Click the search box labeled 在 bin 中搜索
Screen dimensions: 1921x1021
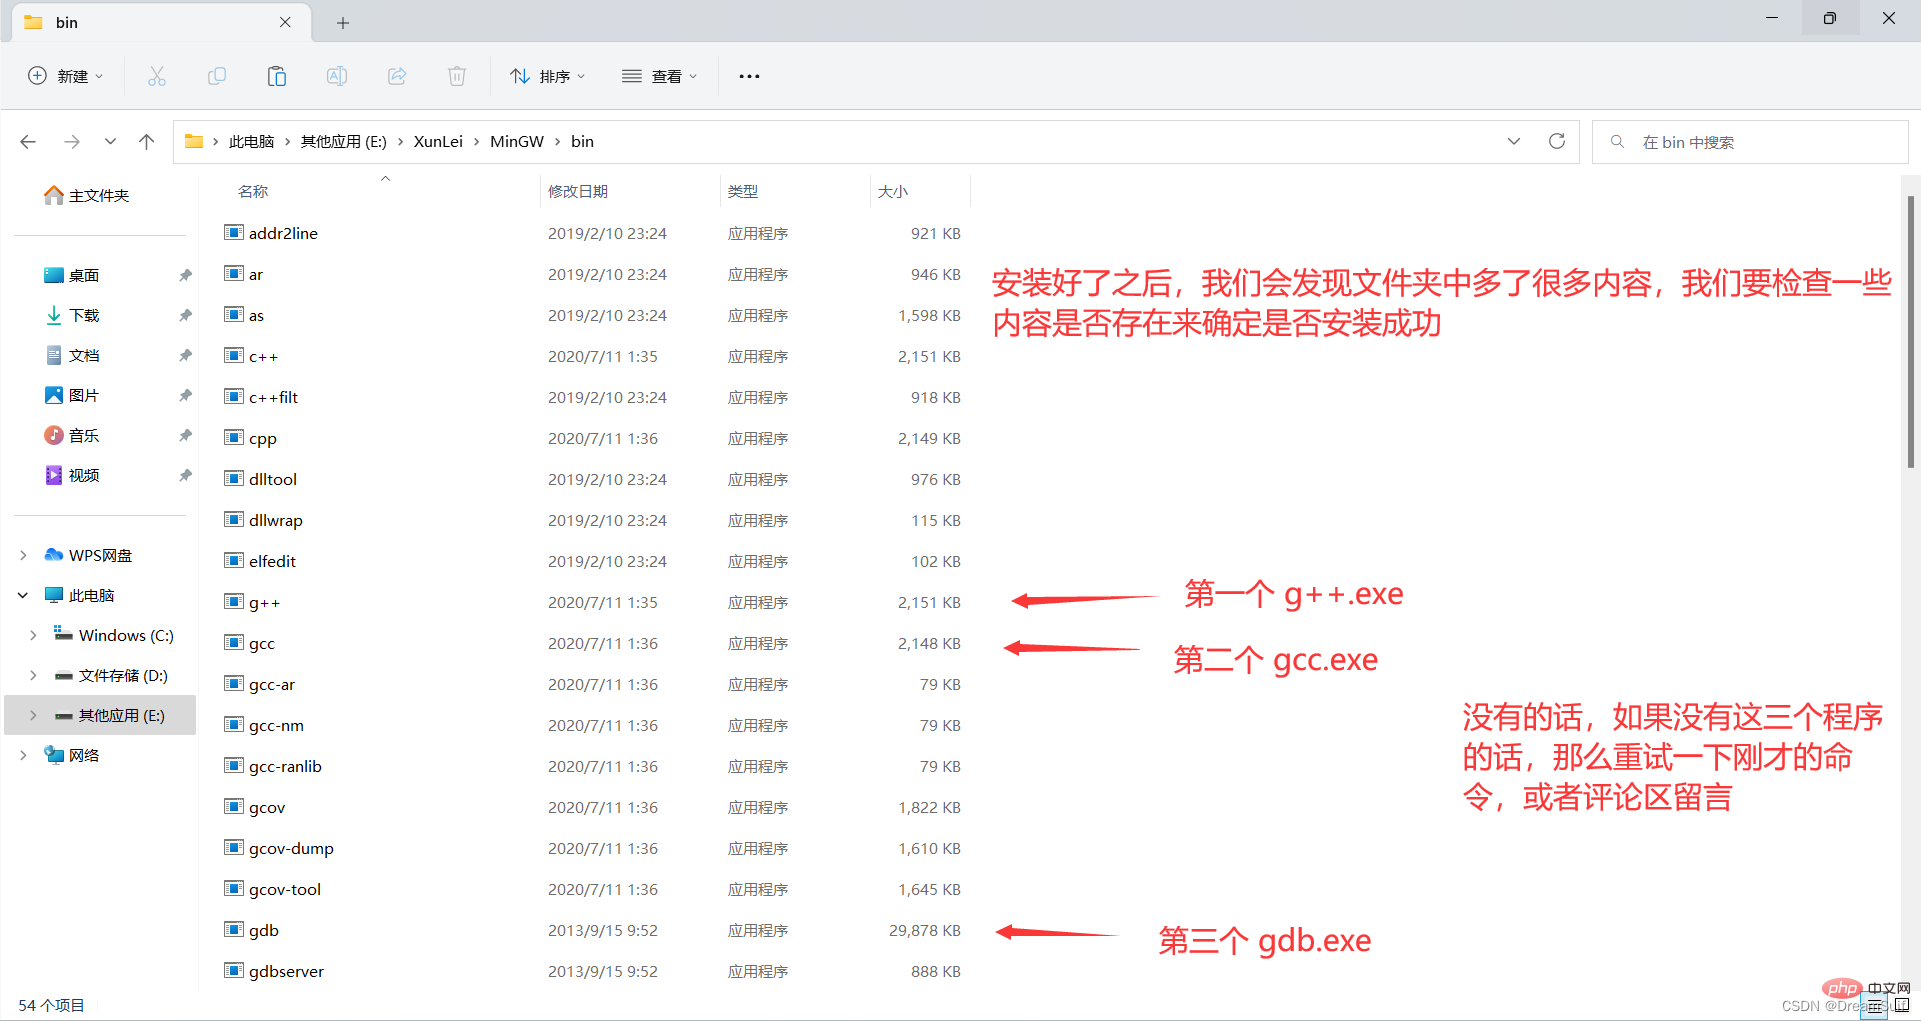1750,141
